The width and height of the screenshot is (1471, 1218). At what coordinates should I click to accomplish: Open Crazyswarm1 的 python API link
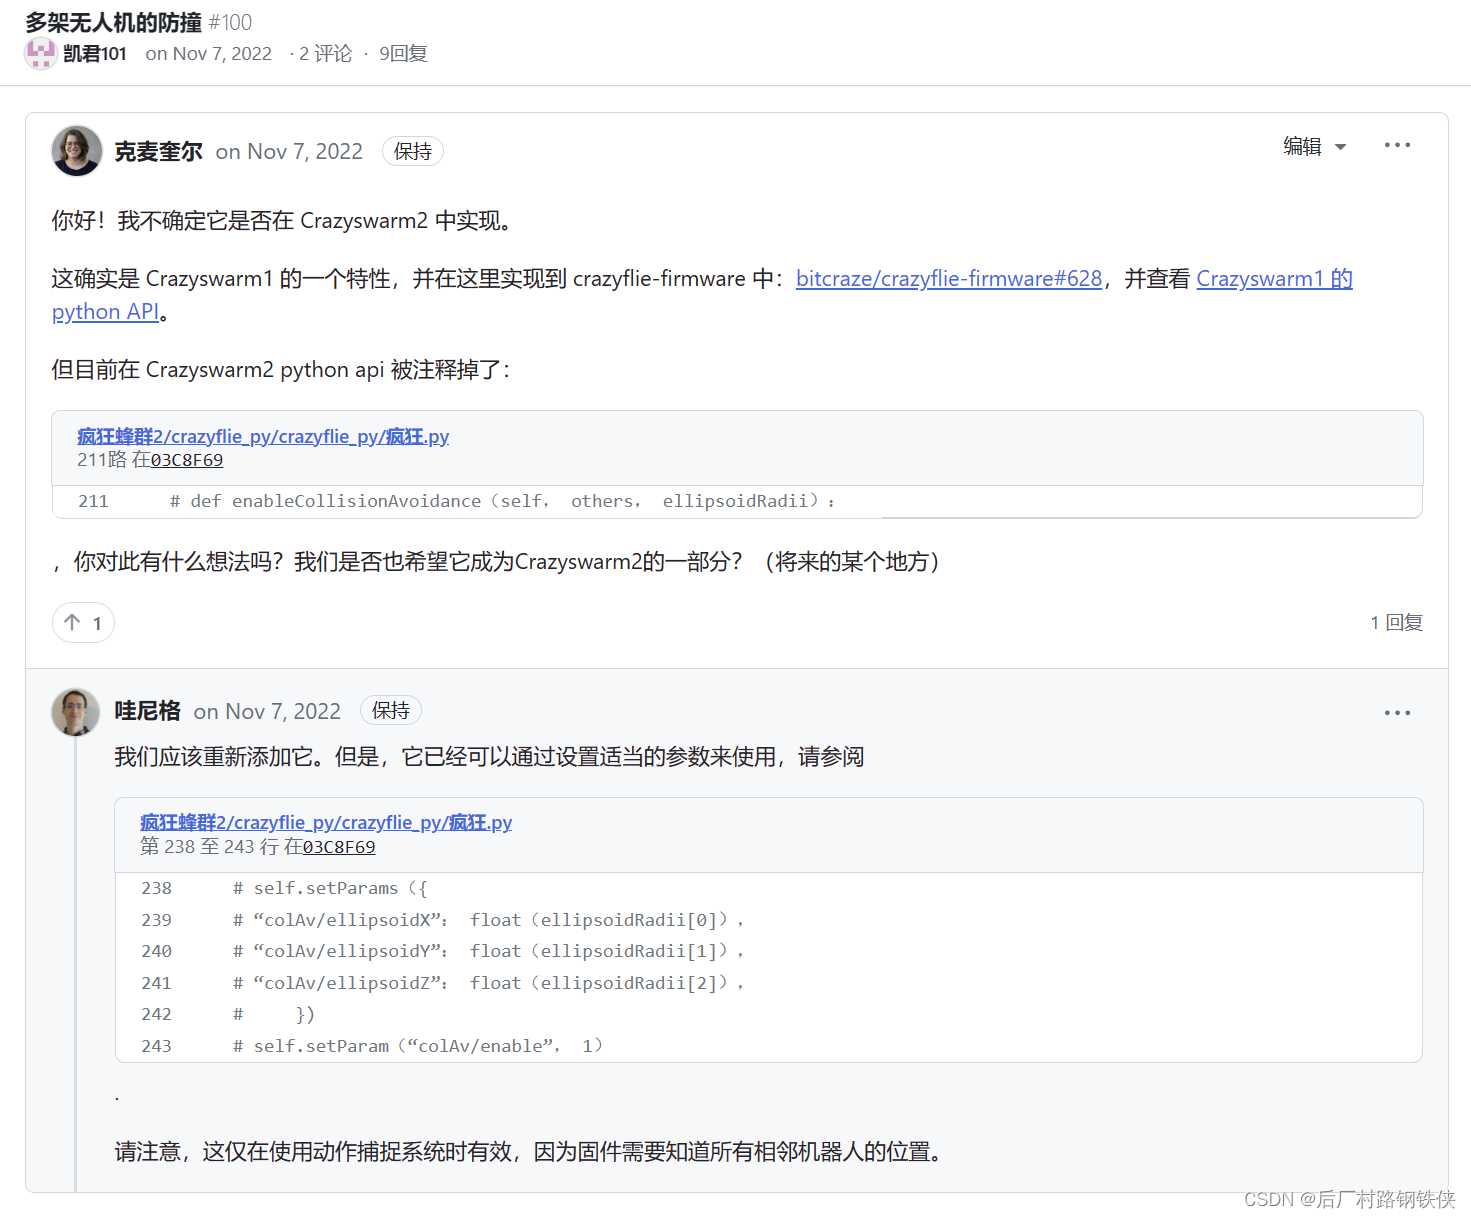coord(1274,279)
